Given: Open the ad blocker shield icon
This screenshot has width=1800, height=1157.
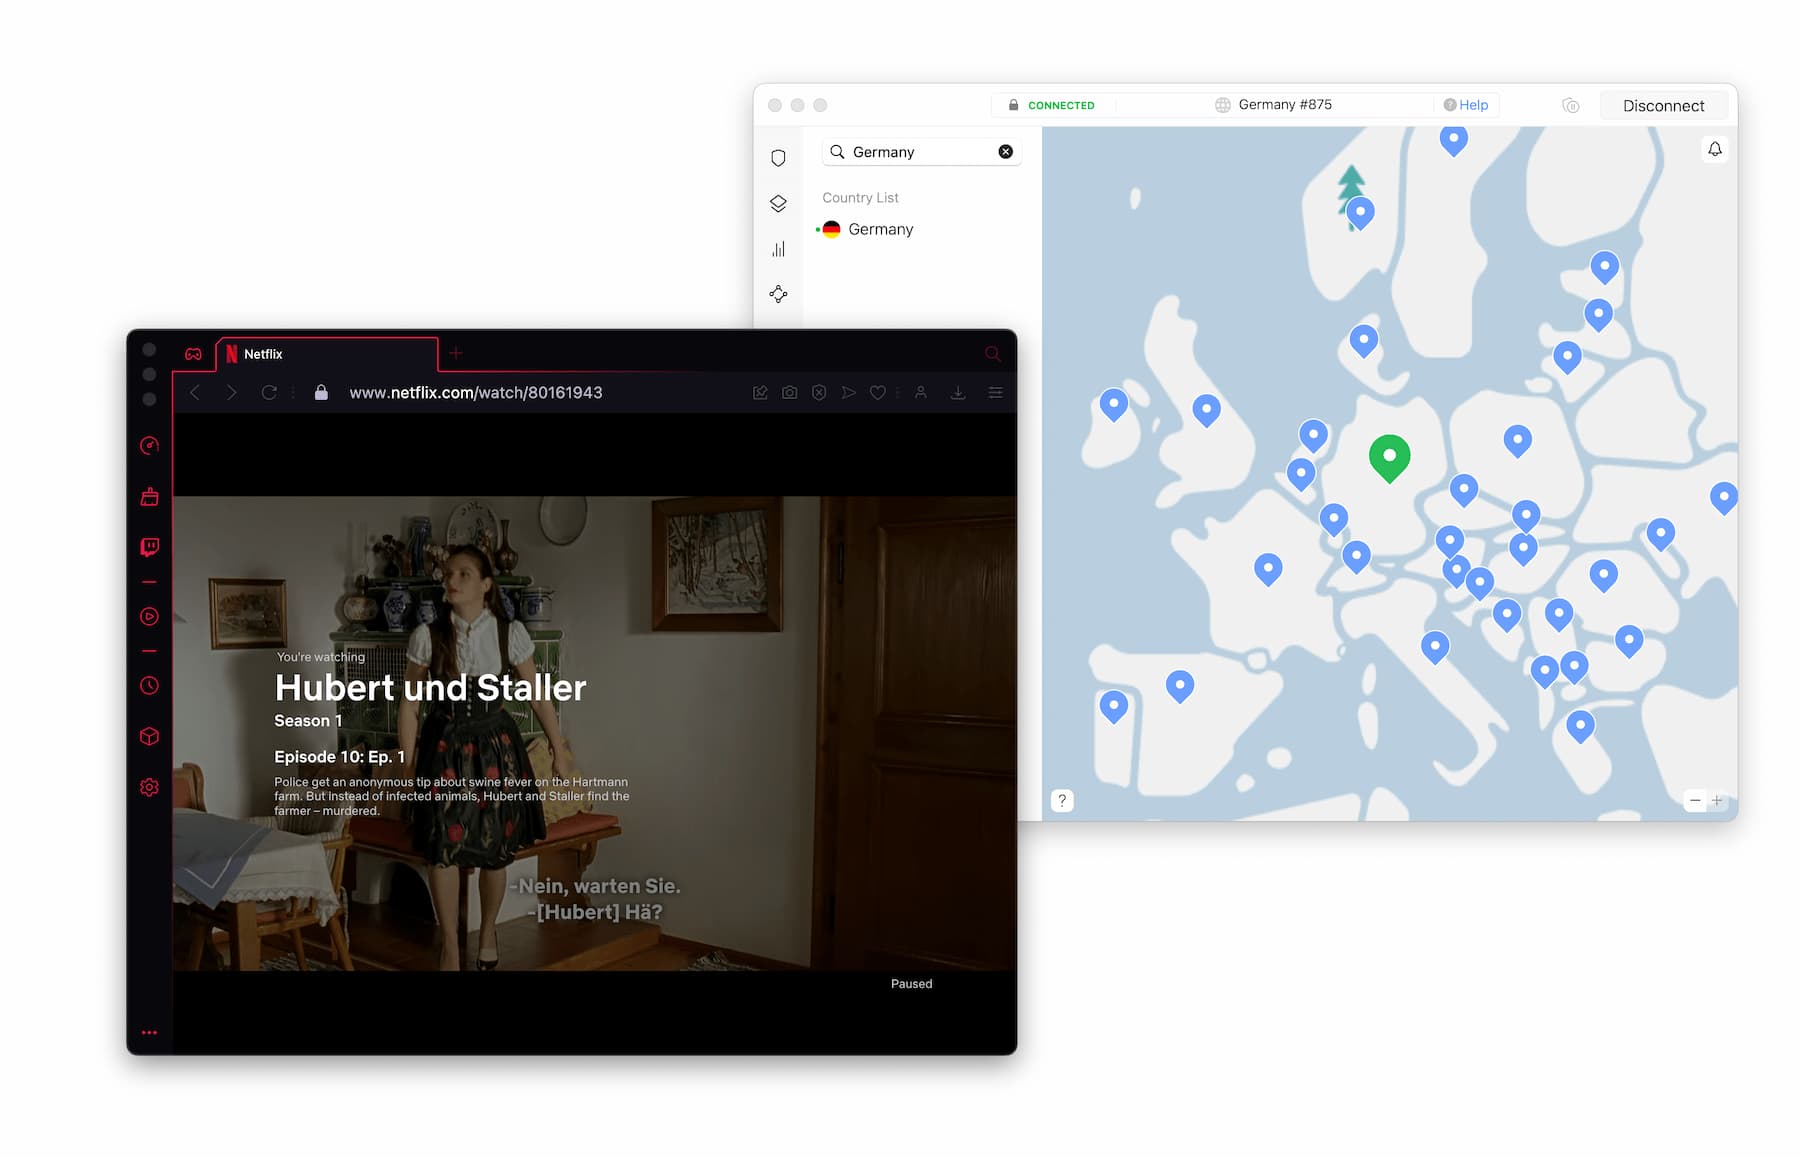Looking at the screenshot, I should tap(819, 393).
